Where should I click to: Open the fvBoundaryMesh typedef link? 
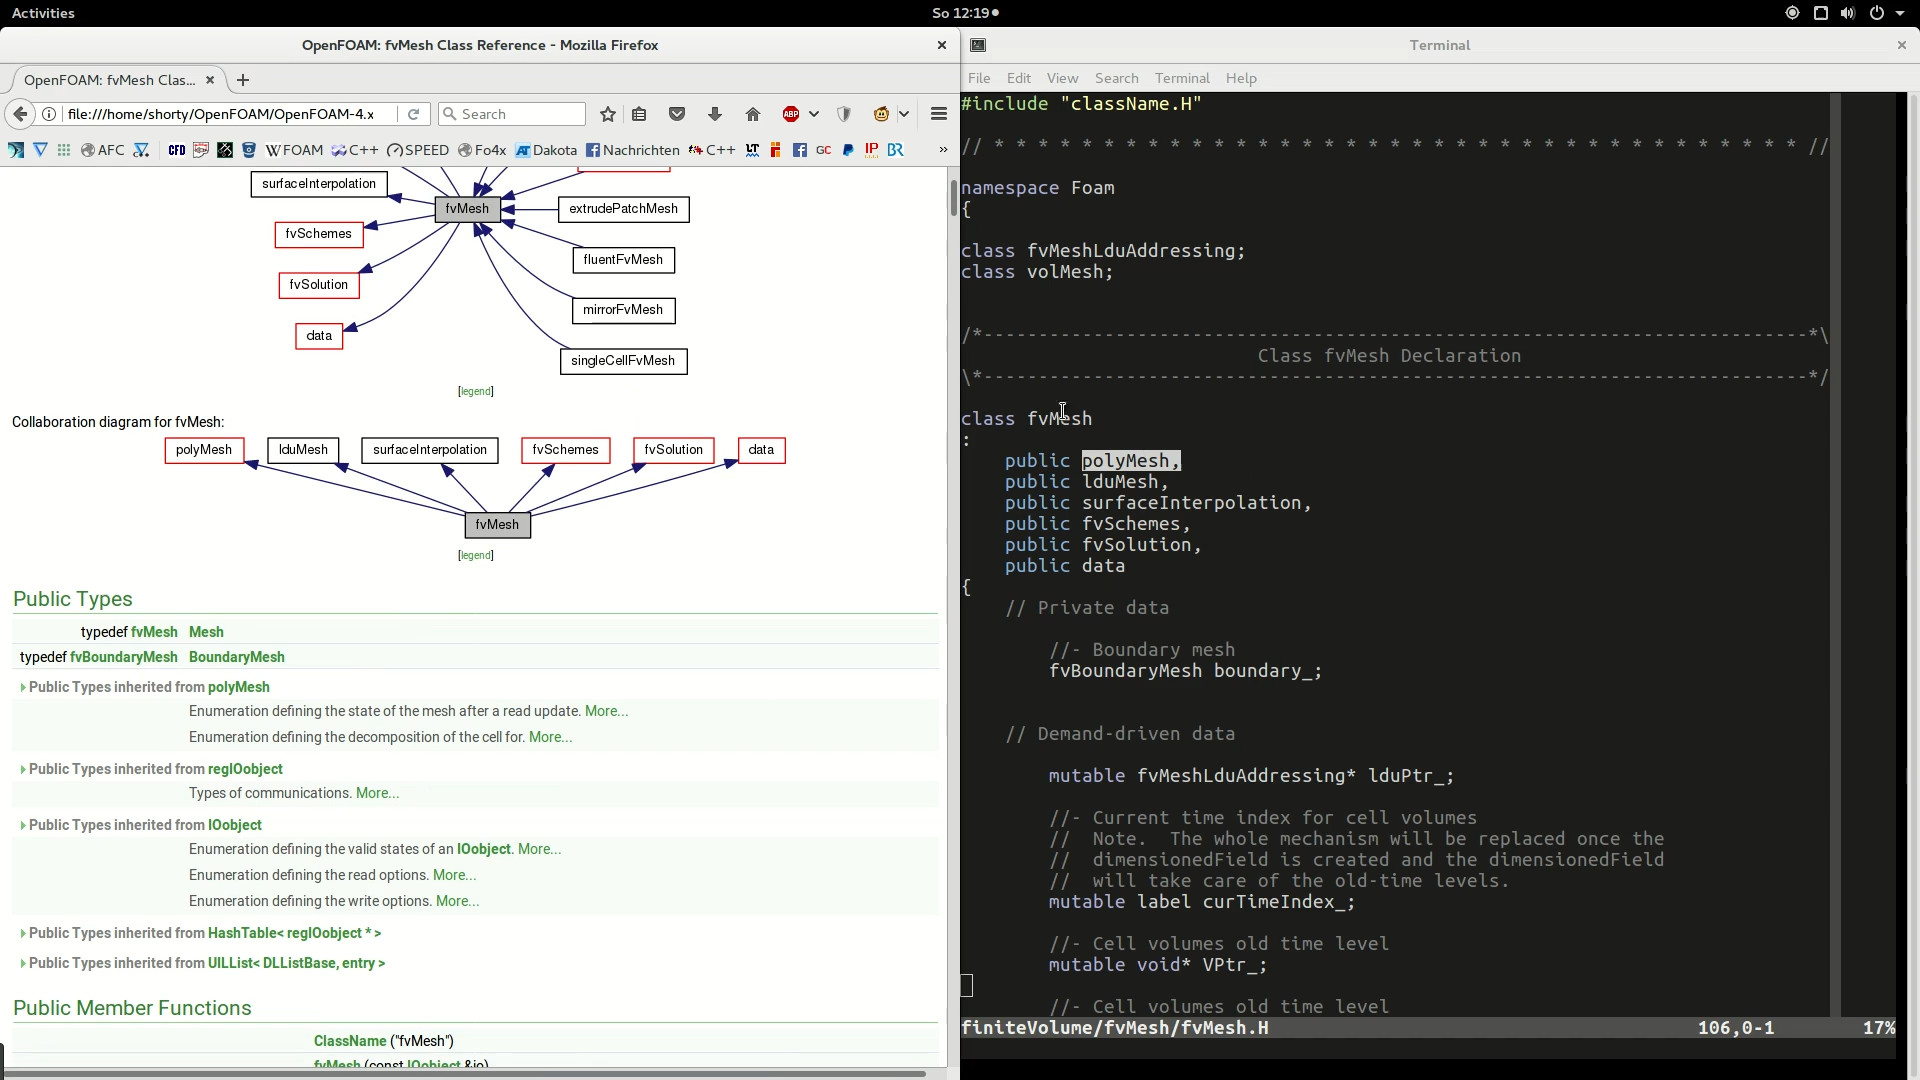click(123, 657)
